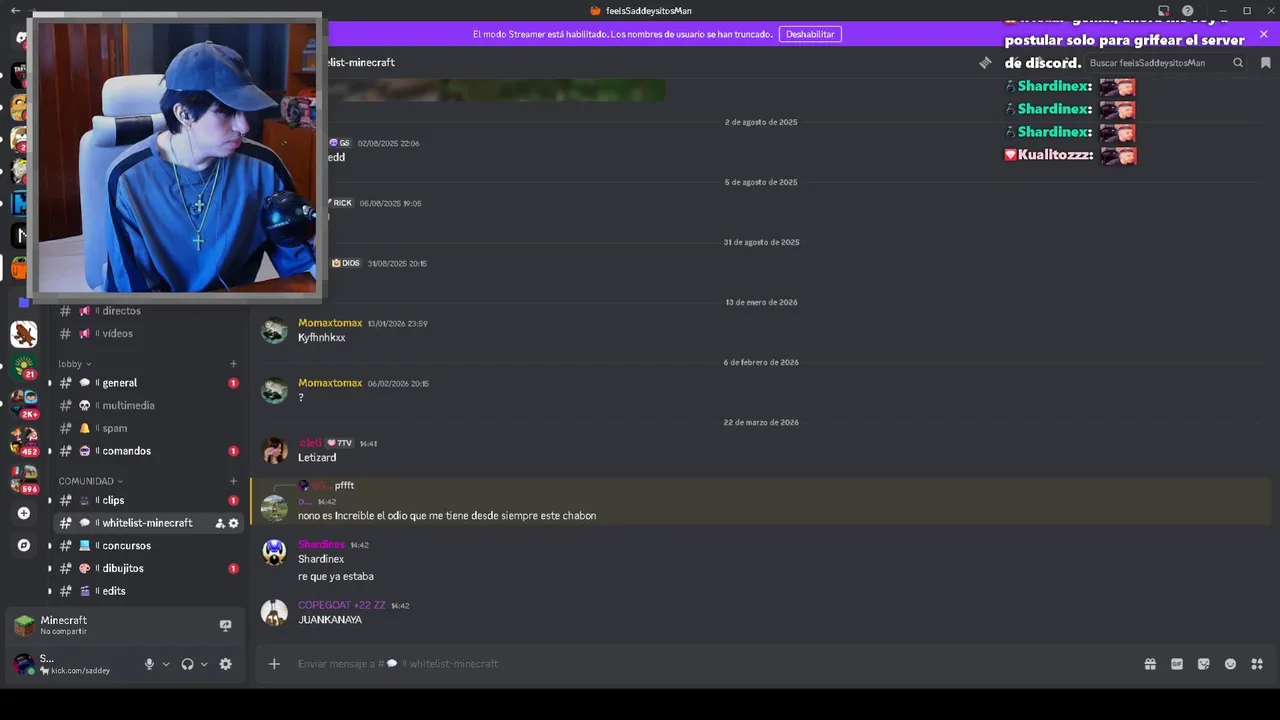This screenshot has height=720, width=1280.
Task: Open the emoji picker
Action: 1230,664
